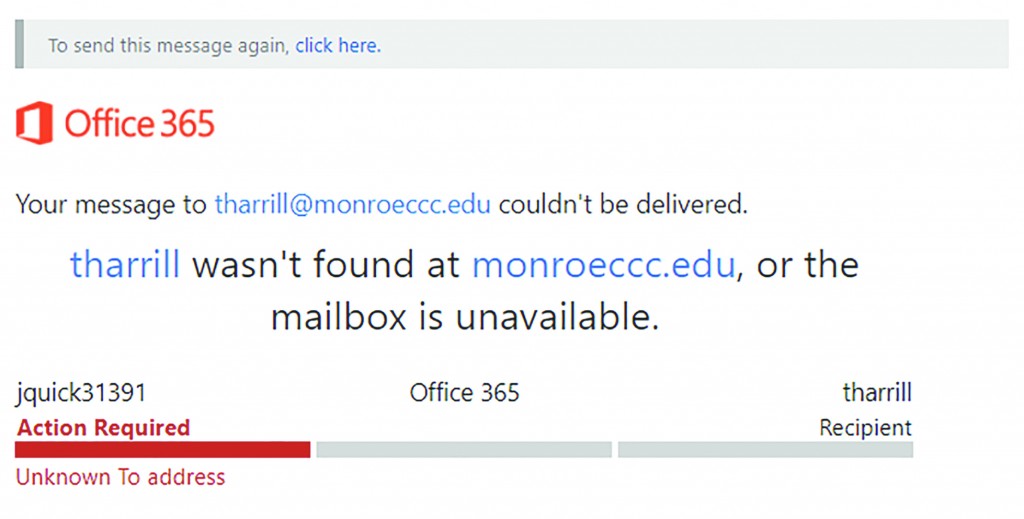Click the 'Office 365' label above status bar
The width and height of the screenshot is (1024, 519).
tap(464, 392)
